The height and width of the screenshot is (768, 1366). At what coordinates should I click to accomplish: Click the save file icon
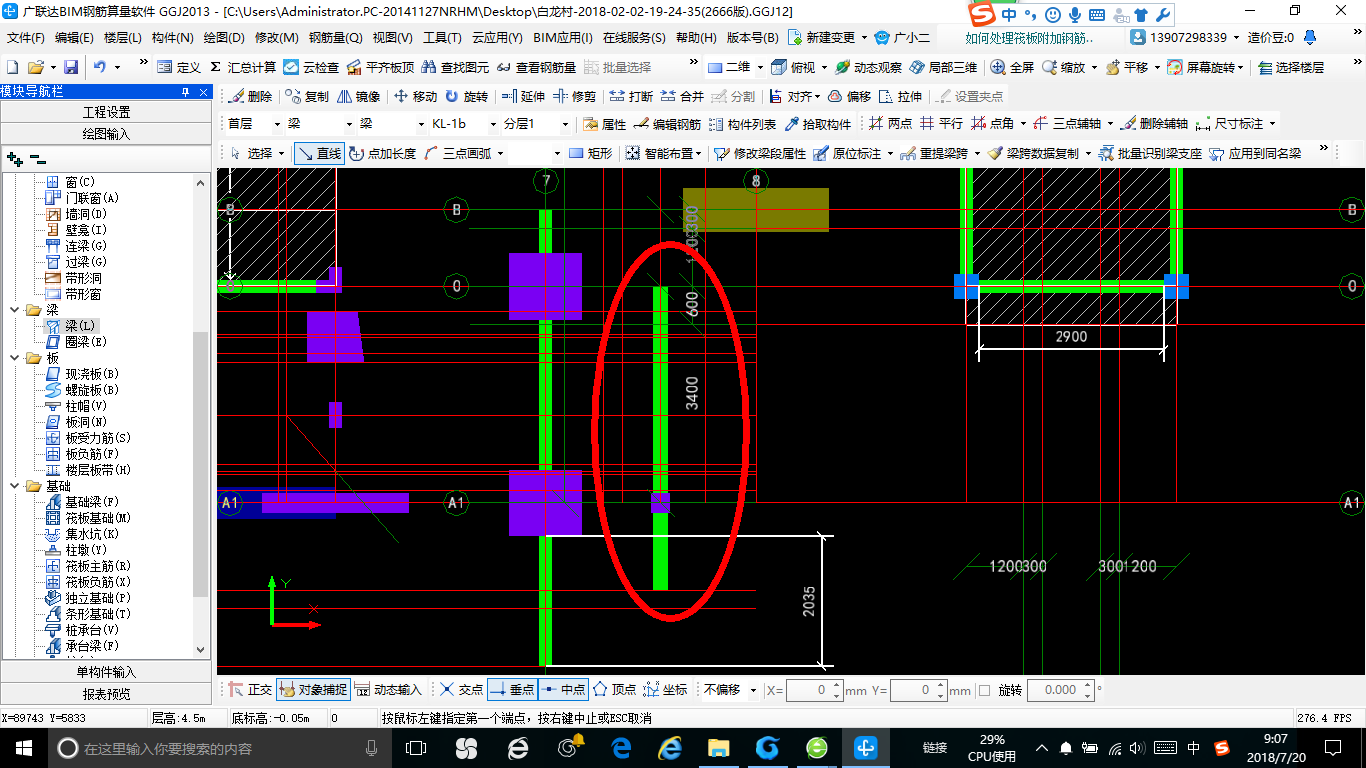(71, 67)
